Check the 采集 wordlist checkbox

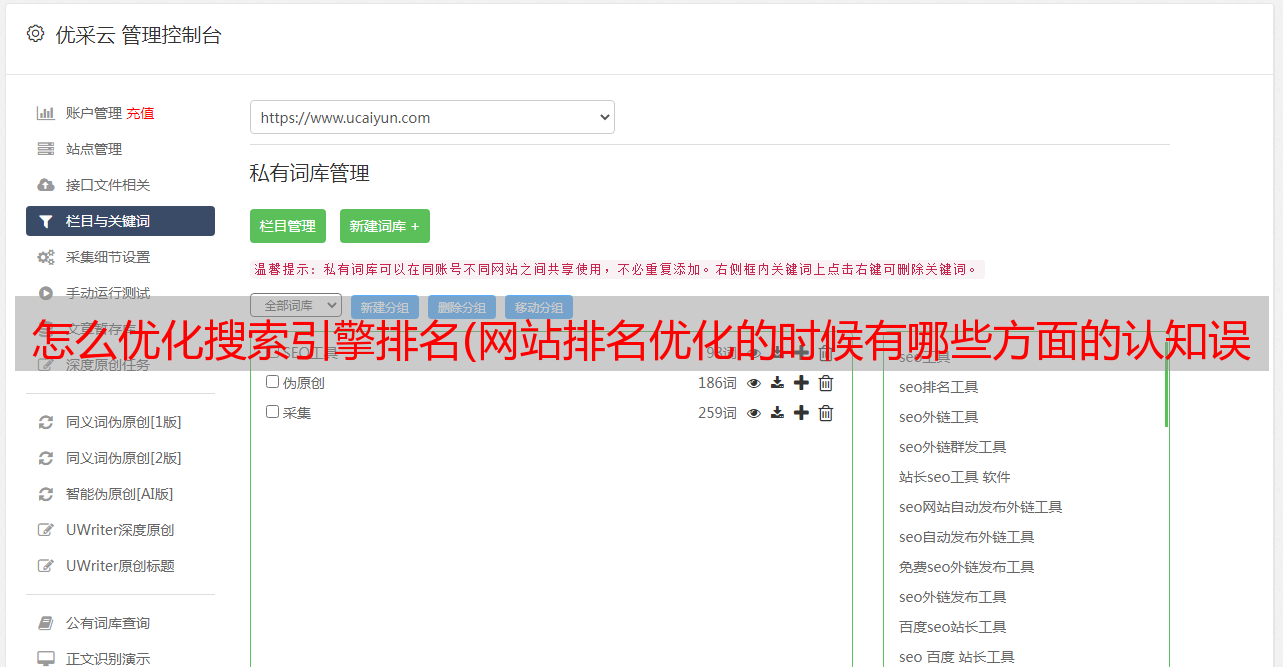pos(271,412)
